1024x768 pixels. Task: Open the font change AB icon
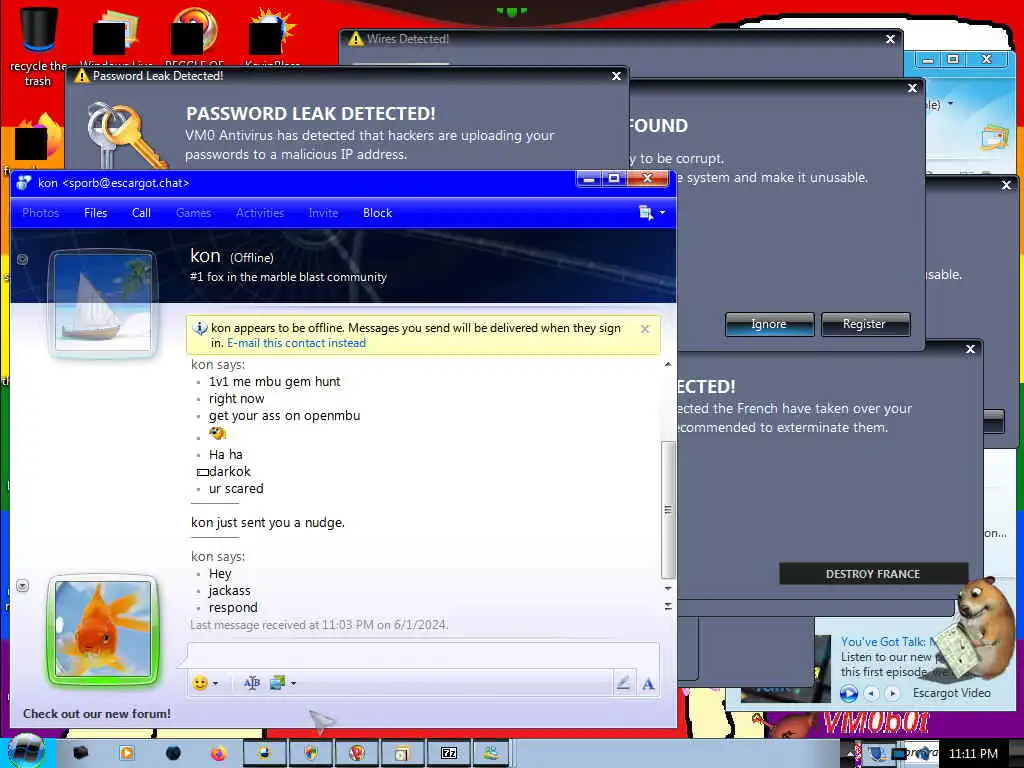click(x=251, y=683)
